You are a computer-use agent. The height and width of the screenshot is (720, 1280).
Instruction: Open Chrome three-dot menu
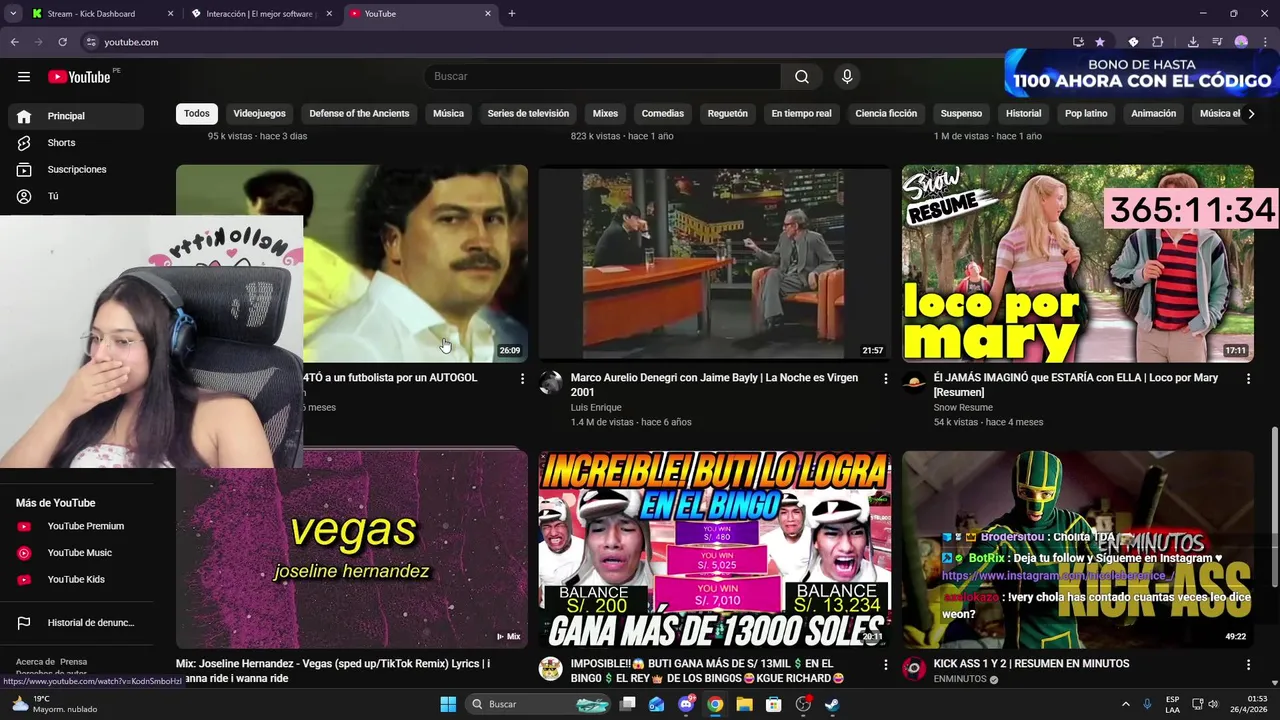click(1265, 42)
